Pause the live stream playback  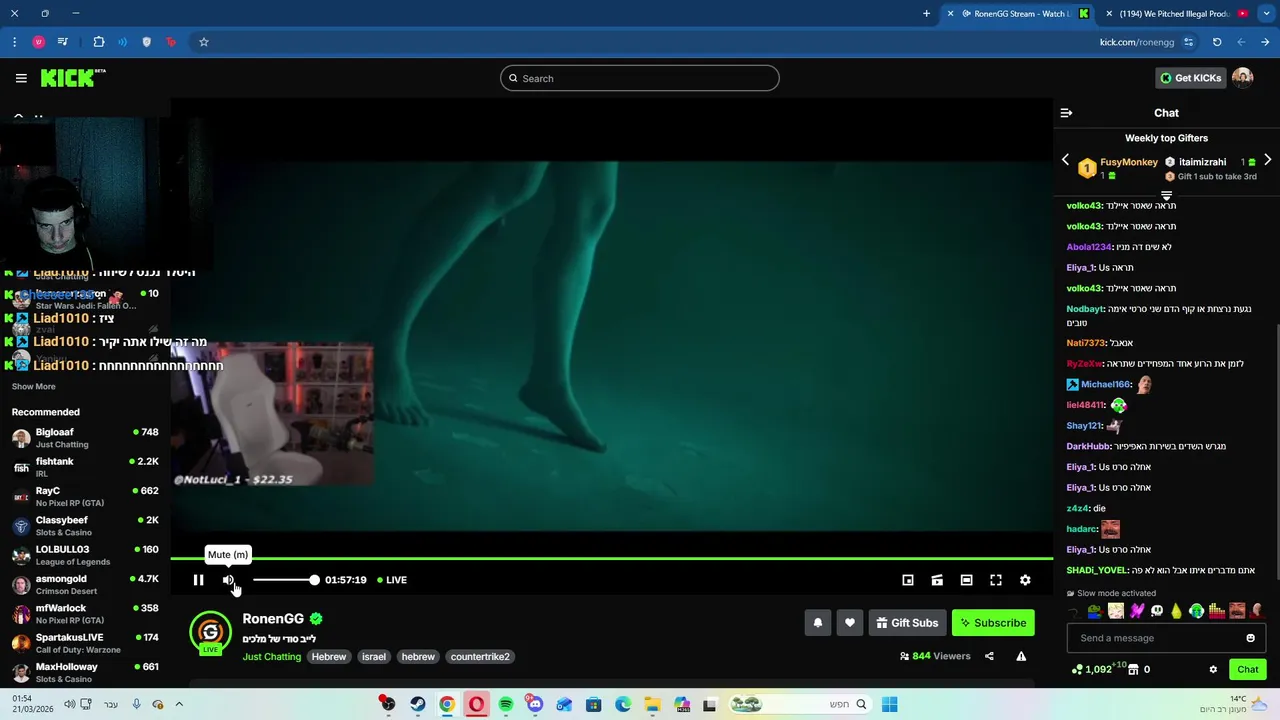click(x=198, y=580)
